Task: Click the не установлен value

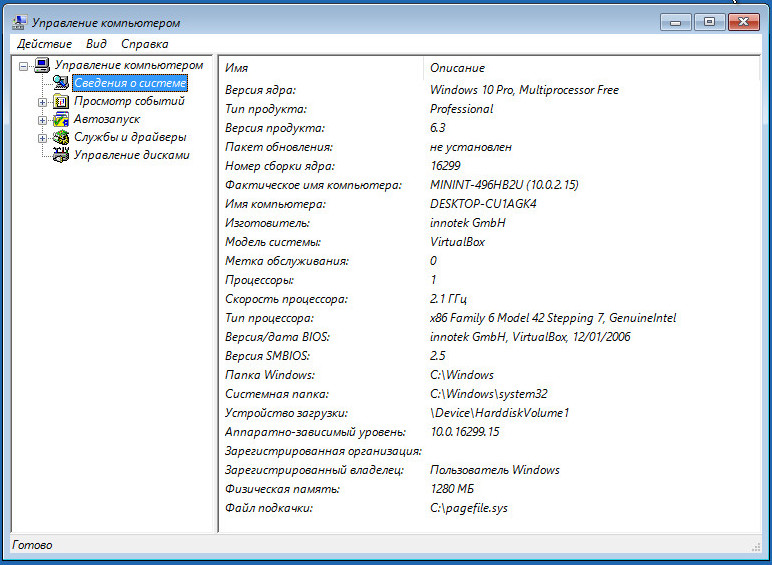Action: point(471,147)
